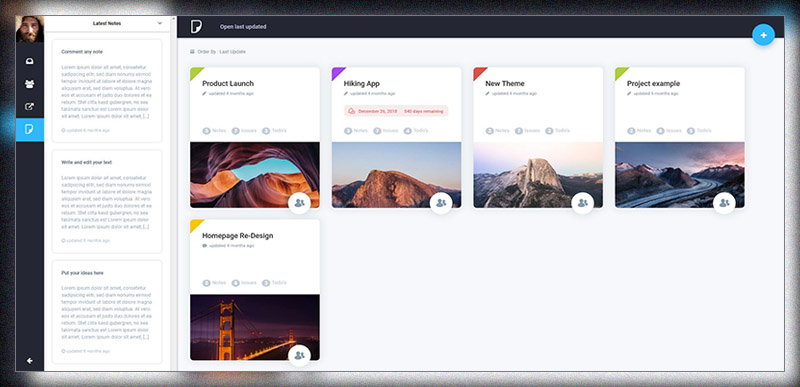Click the bell icon in Hiking App deadline
Viewport: 800px width, 387px height.
(x=352, y=111)
